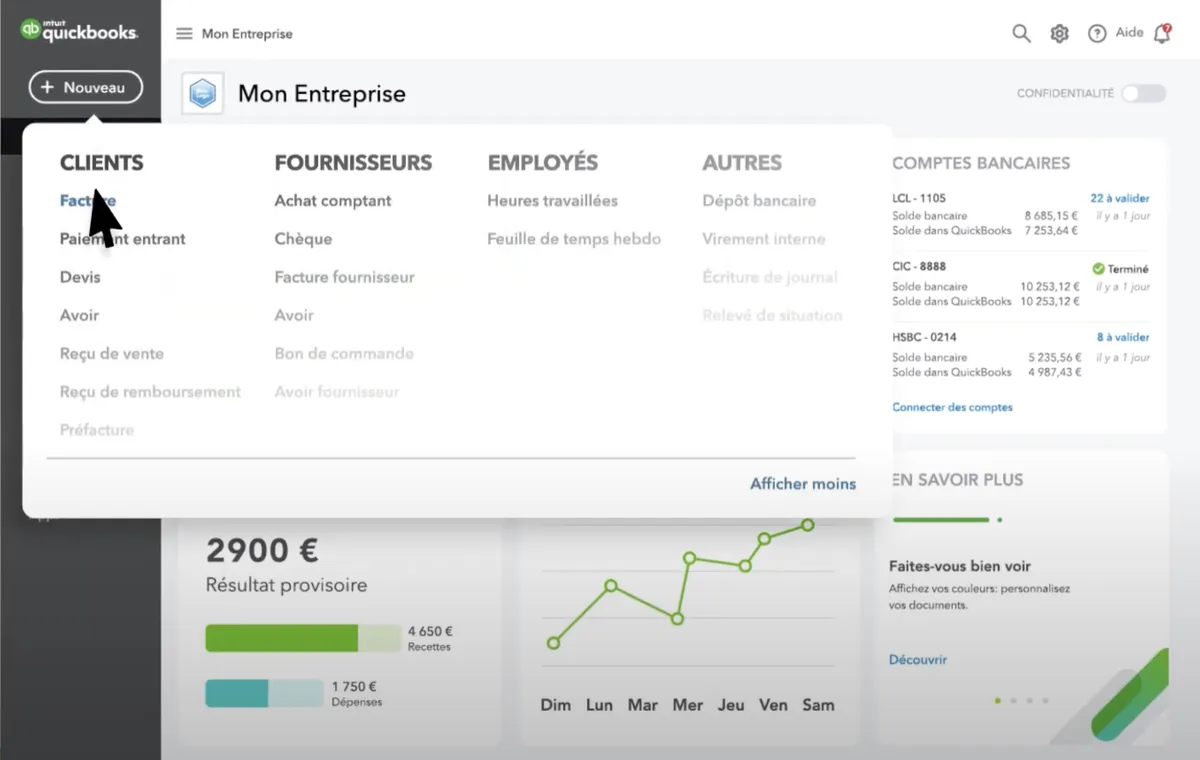Screen dimensions: 1200x760
Task: Select Devis under Clients
Action: click(80, 277)
